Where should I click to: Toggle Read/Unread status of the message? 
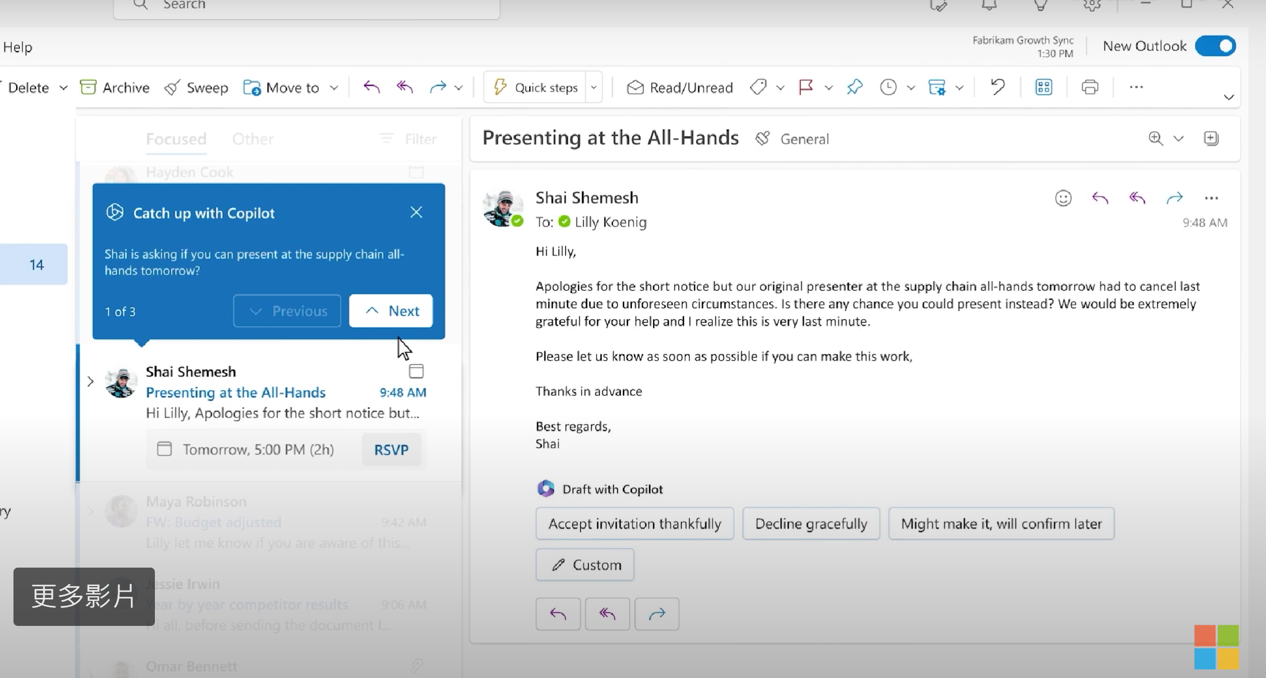pyautogui.click(x=680, y=87)
